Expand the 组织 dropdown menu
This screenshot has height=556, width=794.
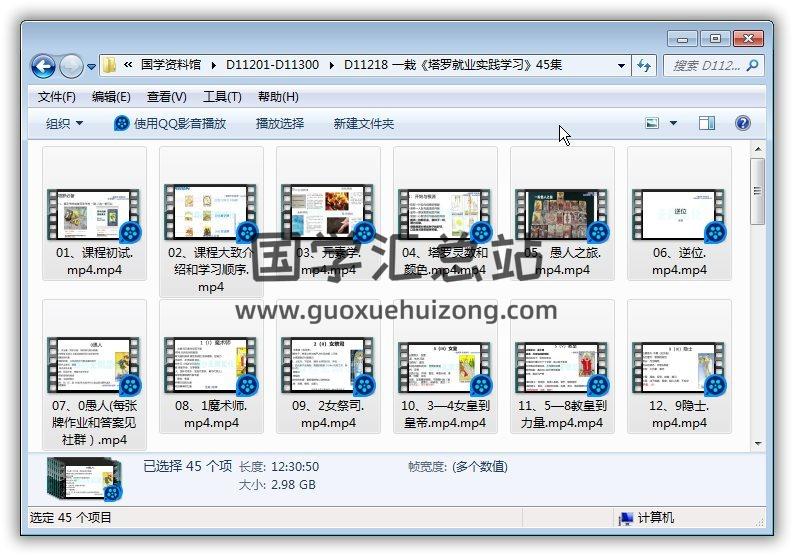pos(65,123)
